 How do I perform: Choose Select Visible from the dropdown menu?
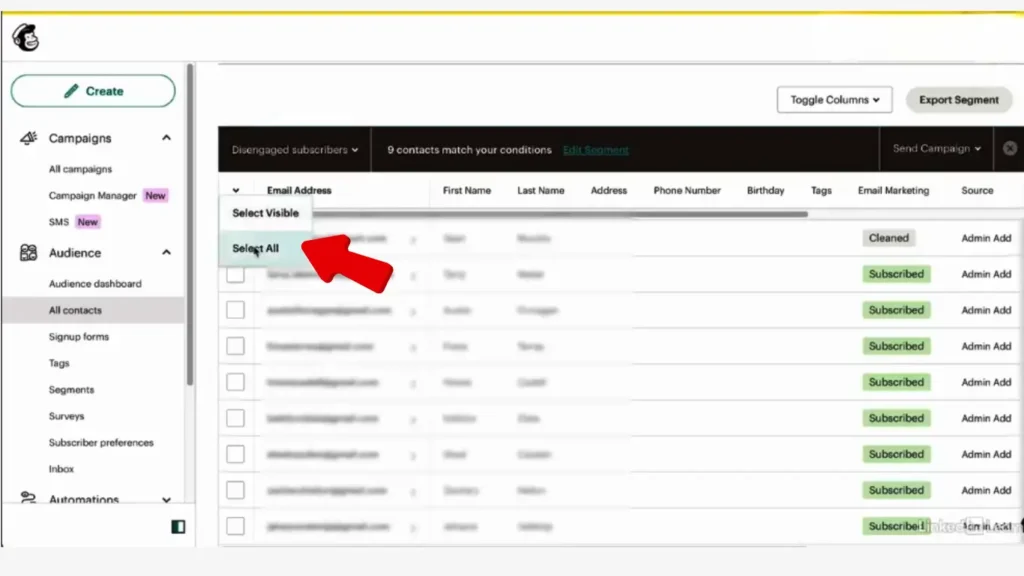point(265,213)
